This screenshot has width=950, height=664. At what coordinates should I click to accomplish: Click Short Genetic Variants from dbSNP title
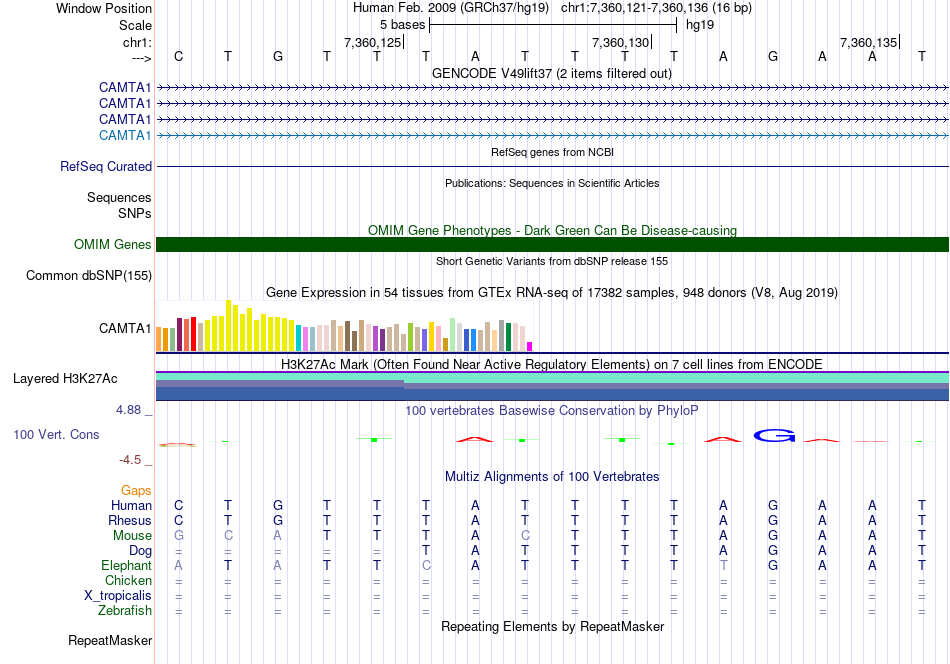pos(552,261)
